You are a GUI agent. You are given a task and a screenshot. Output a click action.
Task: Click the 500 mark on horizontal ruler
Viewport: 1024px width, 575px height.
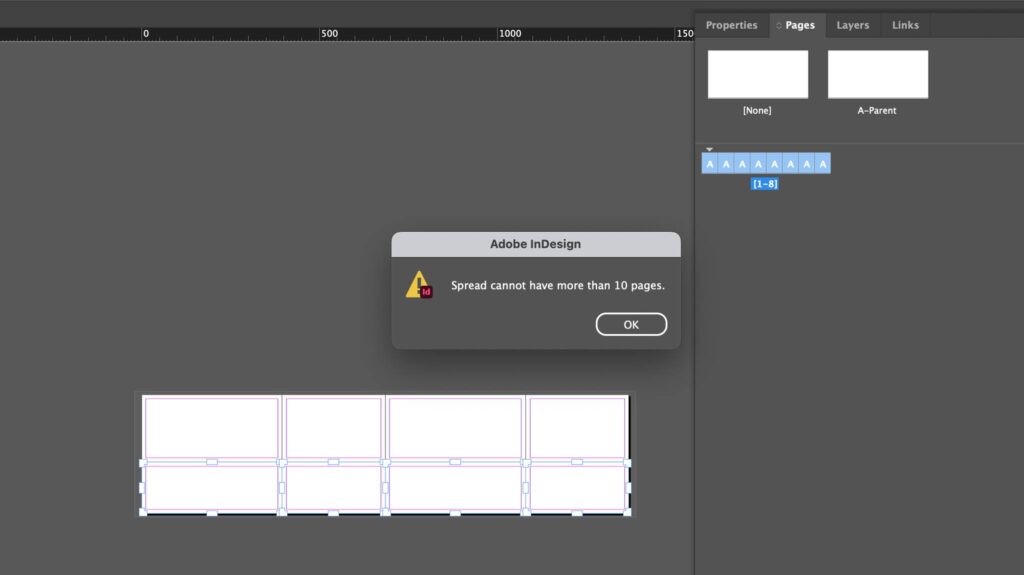tap(329, 33)
